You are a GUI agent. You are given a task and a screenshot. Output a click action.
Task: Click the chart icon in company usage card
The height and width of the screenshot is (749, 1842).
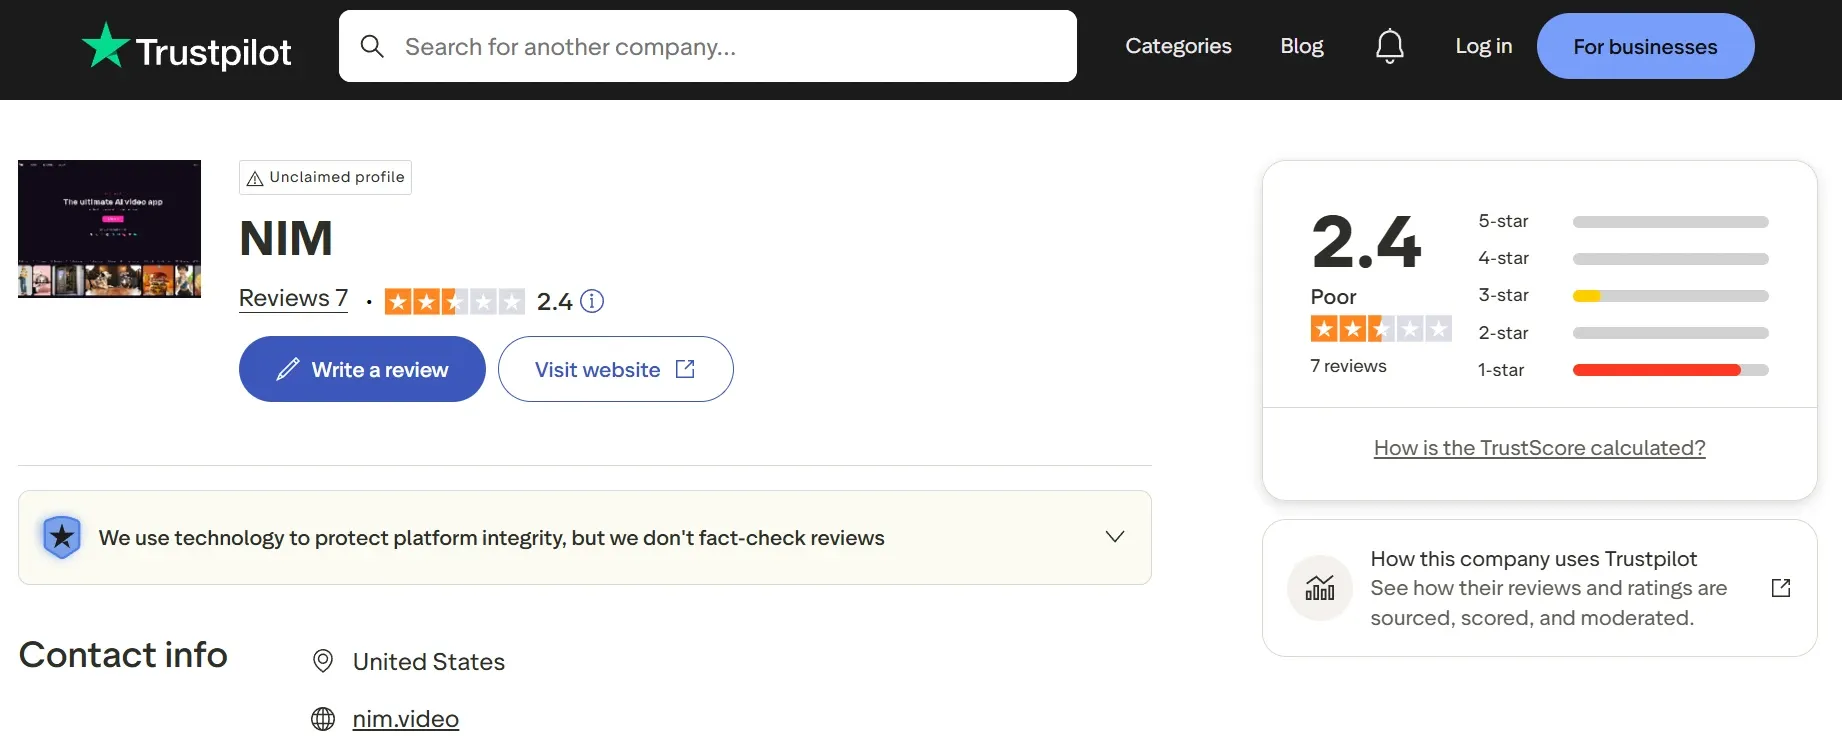(1320, 588)
